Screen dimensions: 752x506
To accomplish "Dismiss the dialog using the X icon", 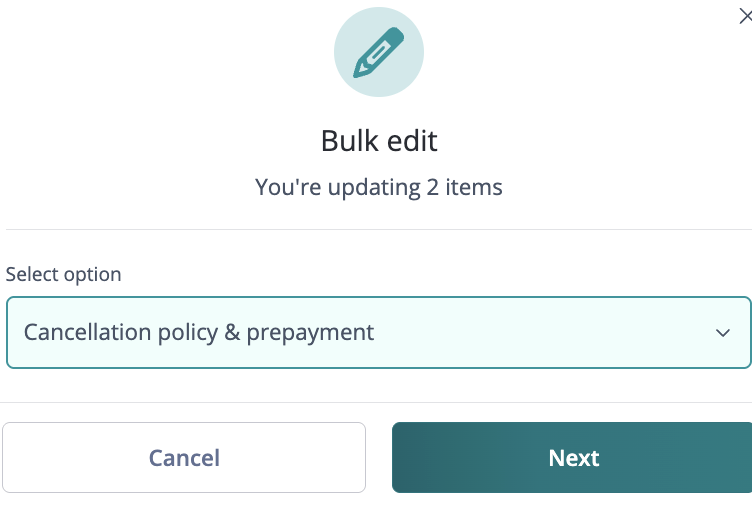I will pos(745,15).
